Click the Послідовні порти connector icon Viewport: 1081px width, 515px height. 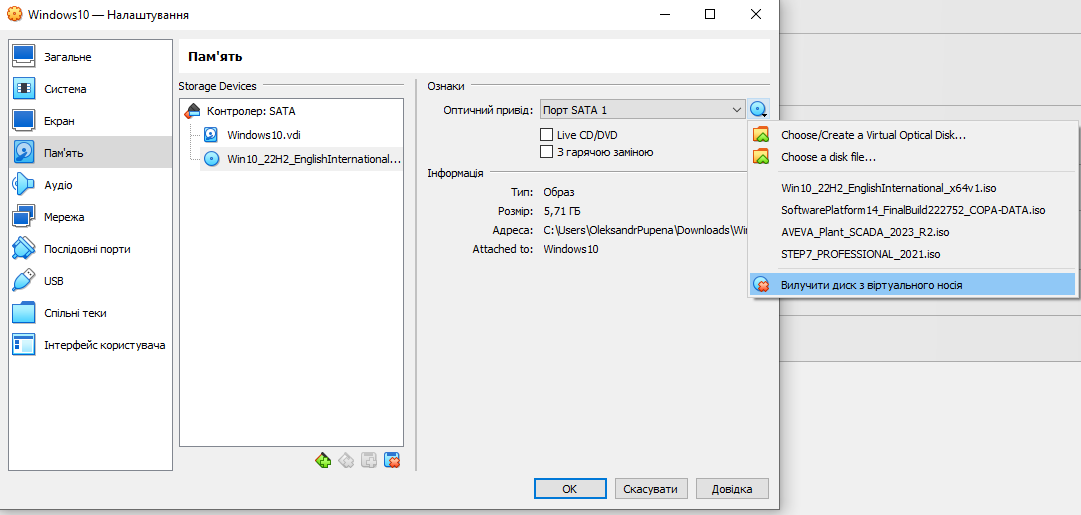click(x=23, y=249)
